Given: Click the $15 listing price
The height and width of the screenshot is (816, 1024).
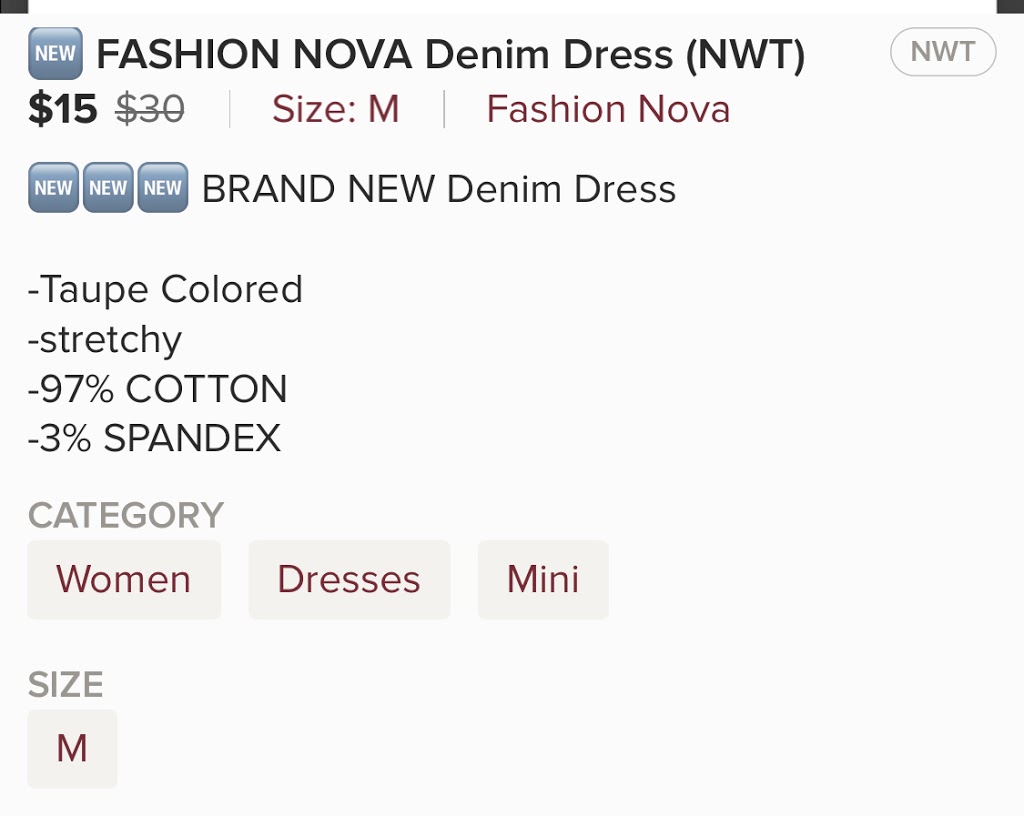Looking at the screenshot, I should [62, 110].
